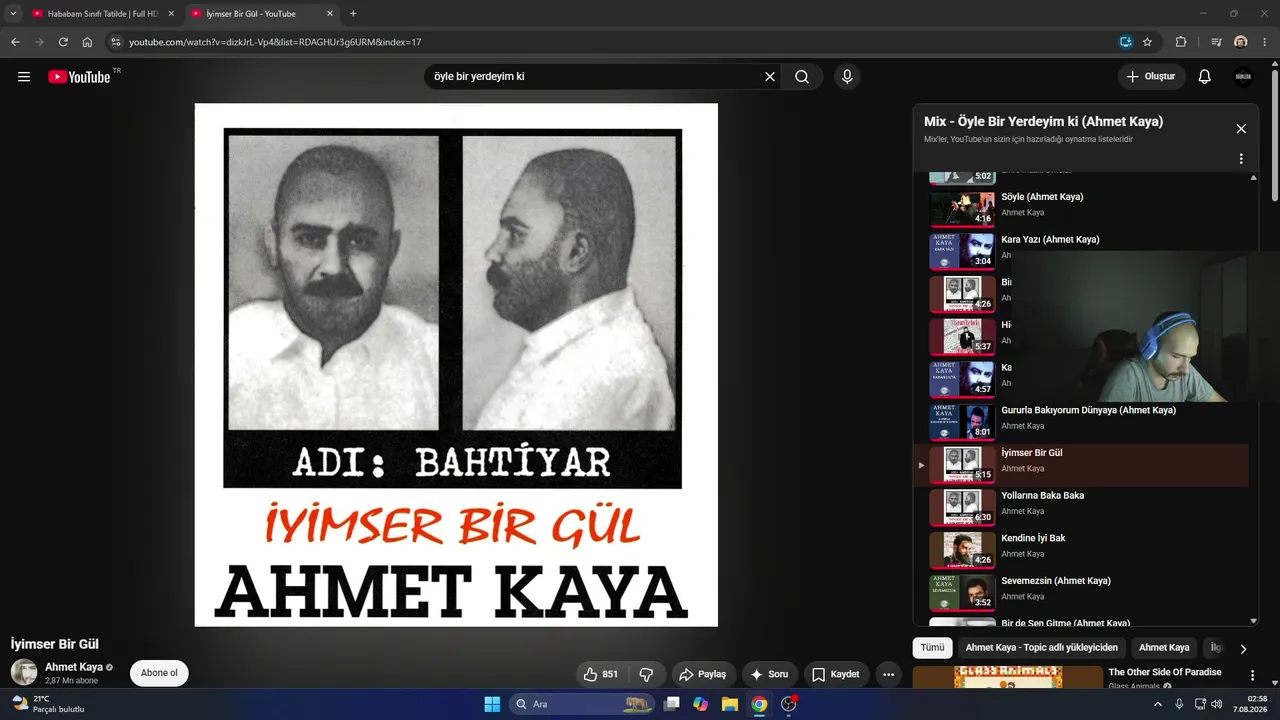
Task: Open the Ahmet Kaya channel avatar
Action: point(24,672)
